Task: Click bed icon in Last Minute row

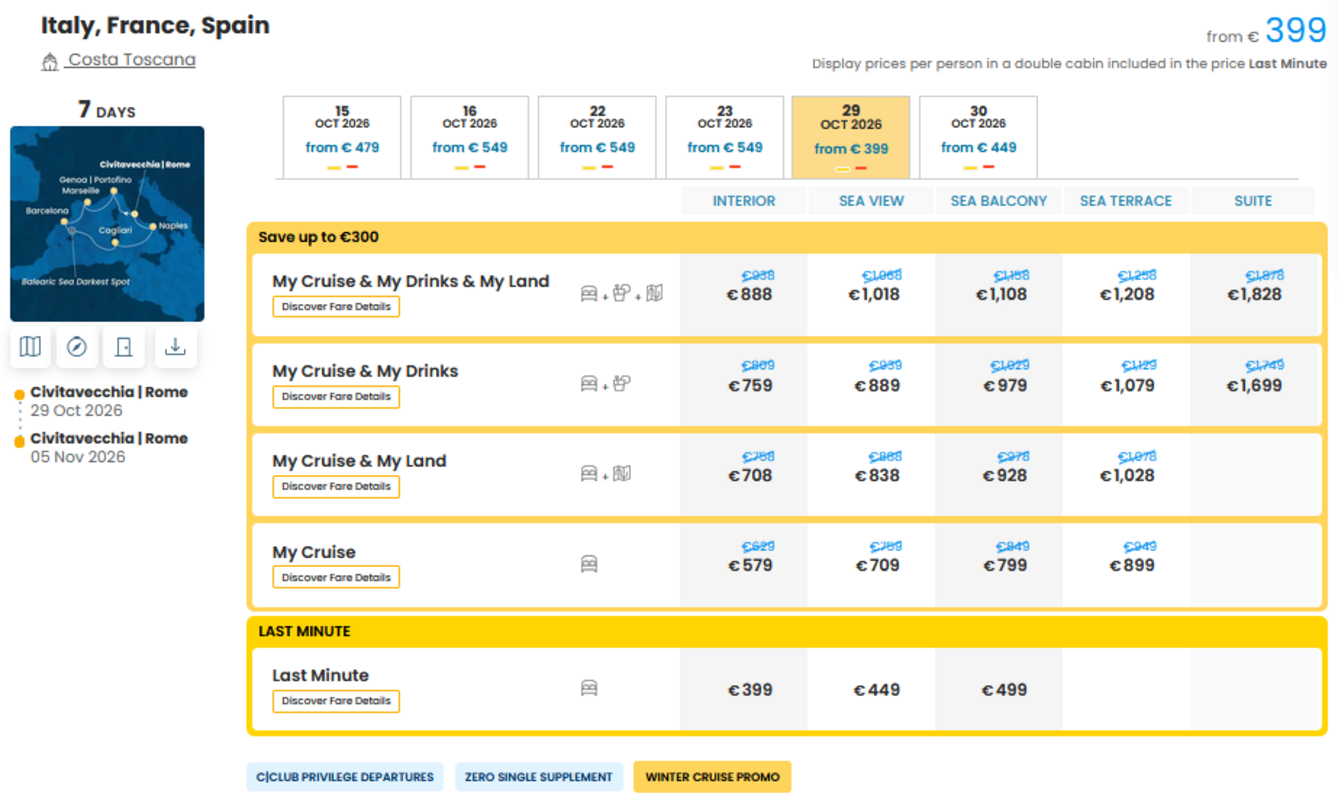Action: (x=589, y=688)
